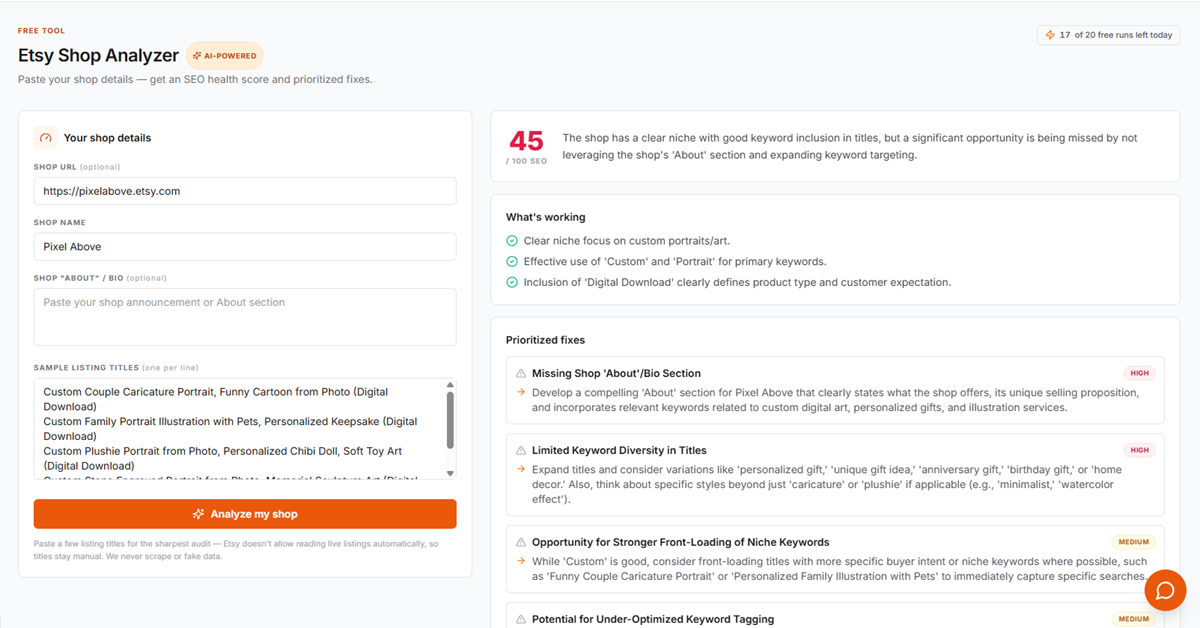This screenshot has width=1200, height=628.
Task: Click the bolt icon in free runs counter
Action: pyautogui.click(x=1050, y=35)
